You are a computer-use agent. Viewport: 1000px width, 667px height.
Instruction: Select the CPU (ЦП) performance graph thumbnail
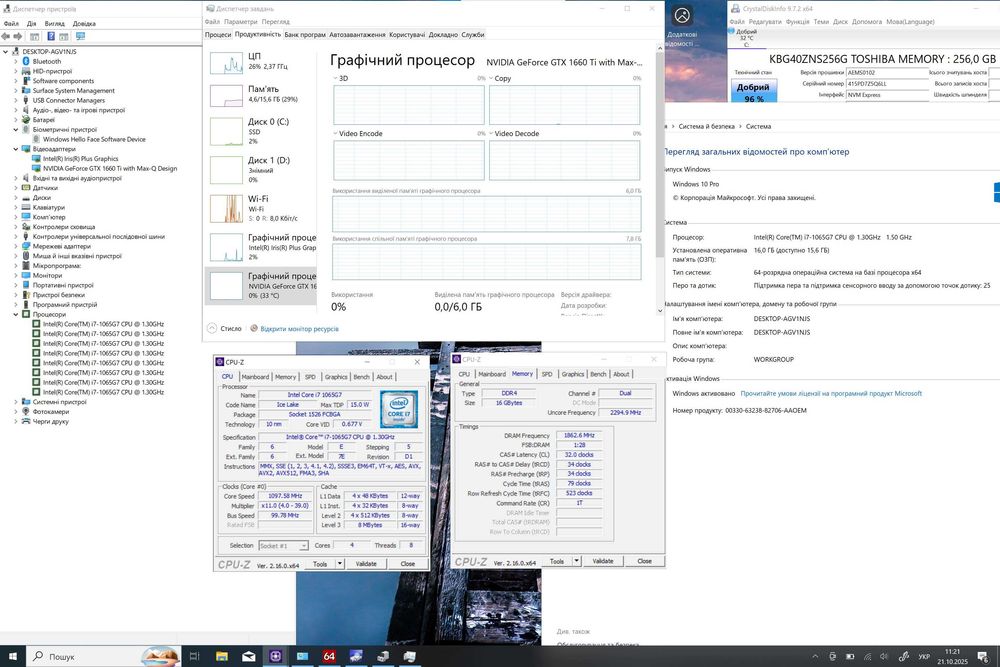225,63
